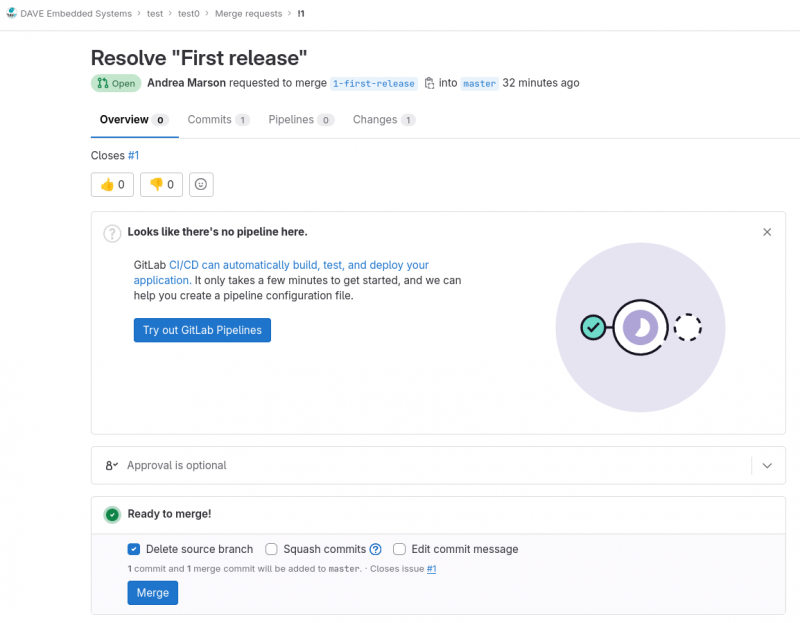Screen dimensions: 800x623
Task: Open the 1-first-release branch link
Action: [373, 84]
